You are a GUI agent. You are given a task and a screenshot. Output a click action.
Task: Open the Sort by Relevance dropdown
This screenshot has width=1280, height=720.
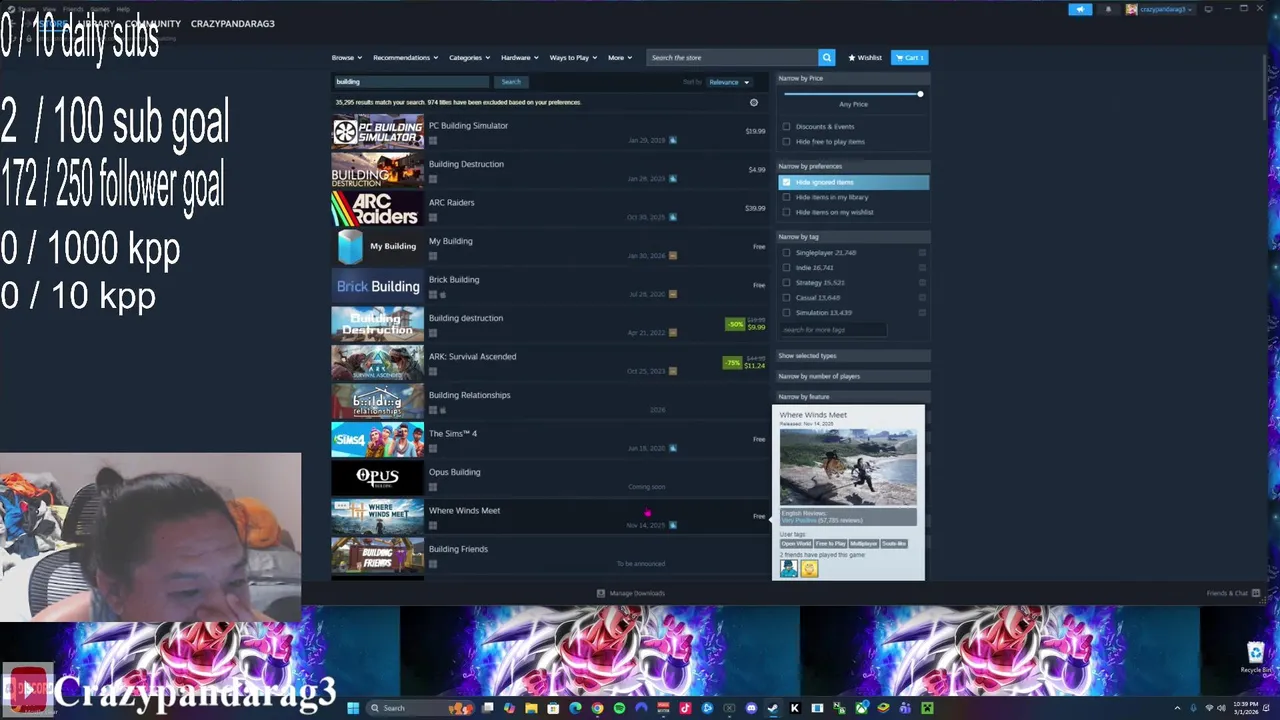(729, 82)
